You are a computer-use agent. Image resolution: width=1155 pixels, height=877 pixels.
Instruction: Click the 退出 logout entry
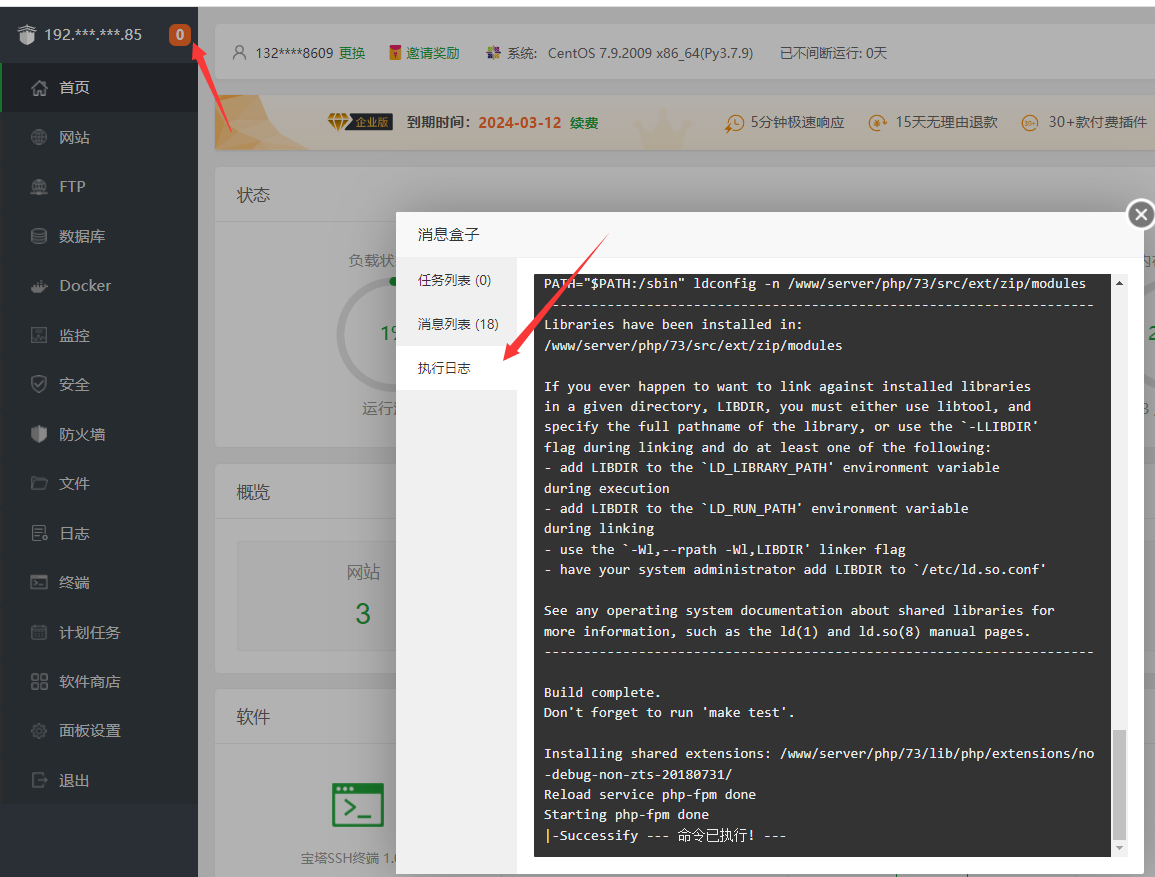99,780
